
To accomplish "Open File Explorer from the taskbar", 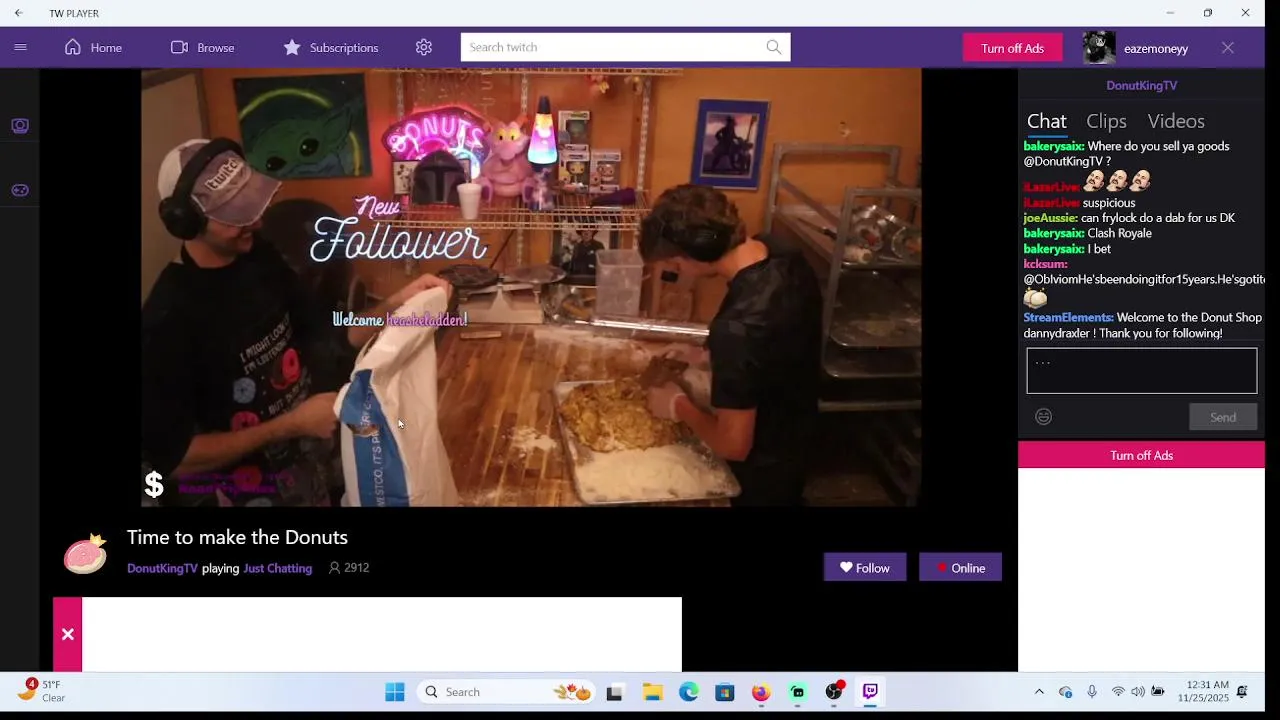I will coord(652,692).
